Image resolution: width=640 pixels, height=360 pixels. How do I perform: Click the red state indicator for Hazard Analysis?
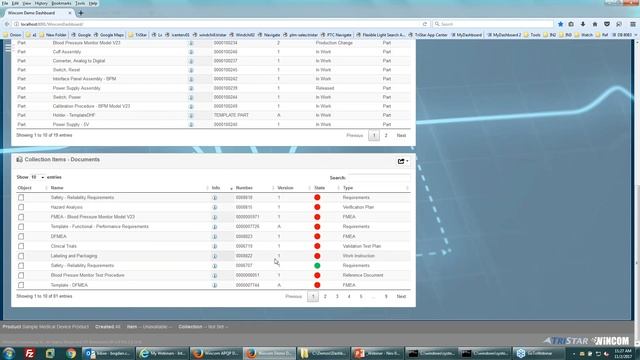(317, 207)
